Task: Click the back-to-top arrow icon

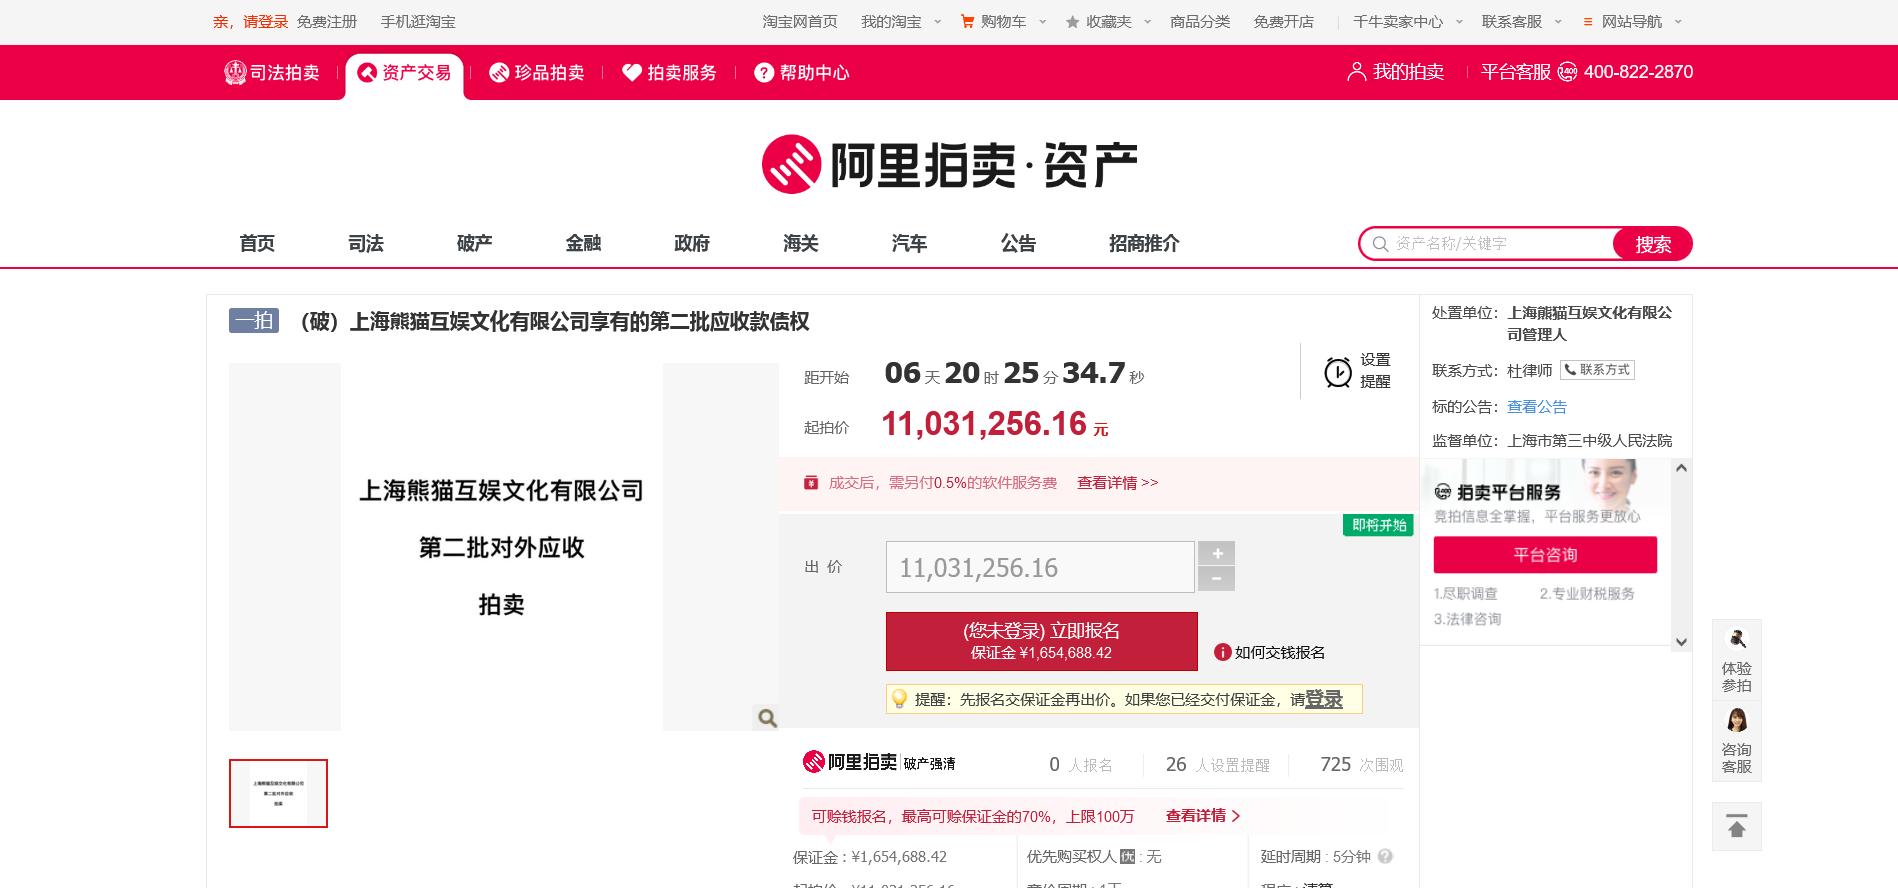Action: pos(1737,826)
